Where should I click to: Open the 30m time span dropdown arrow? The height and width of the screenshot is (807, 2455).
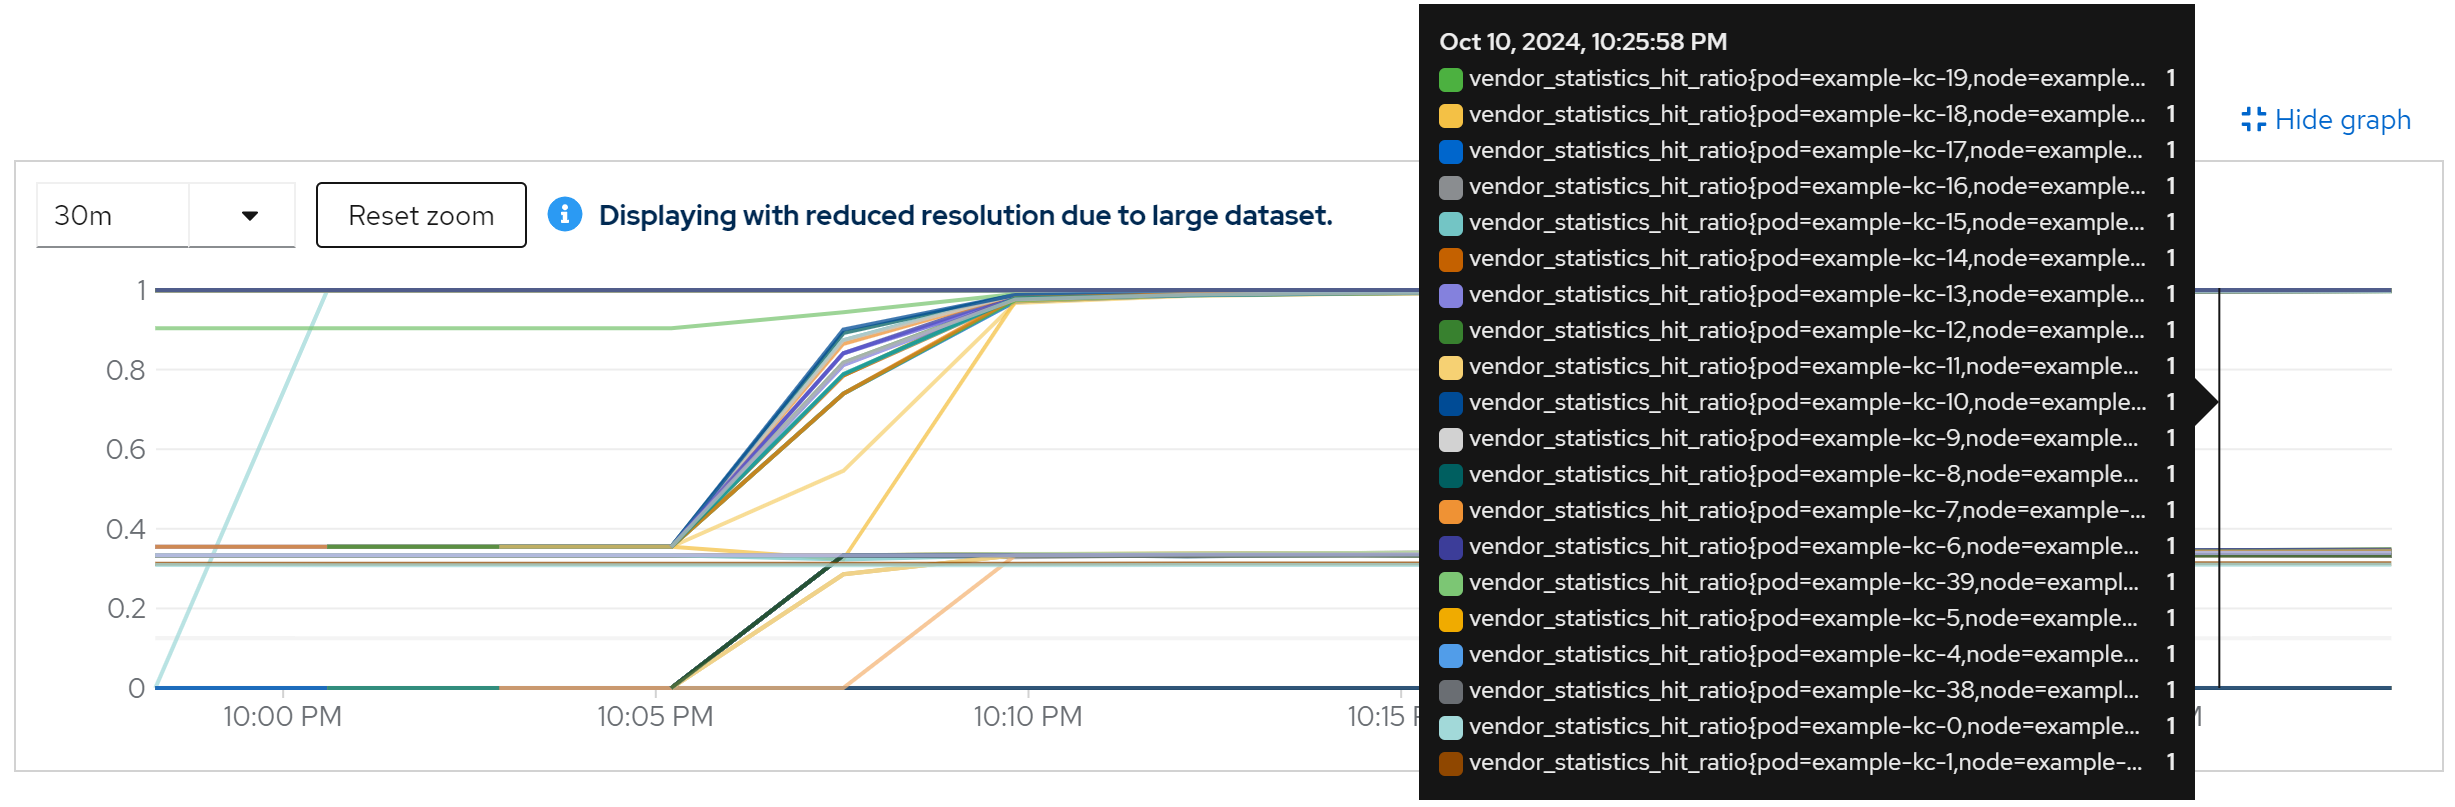coord(249,216)
